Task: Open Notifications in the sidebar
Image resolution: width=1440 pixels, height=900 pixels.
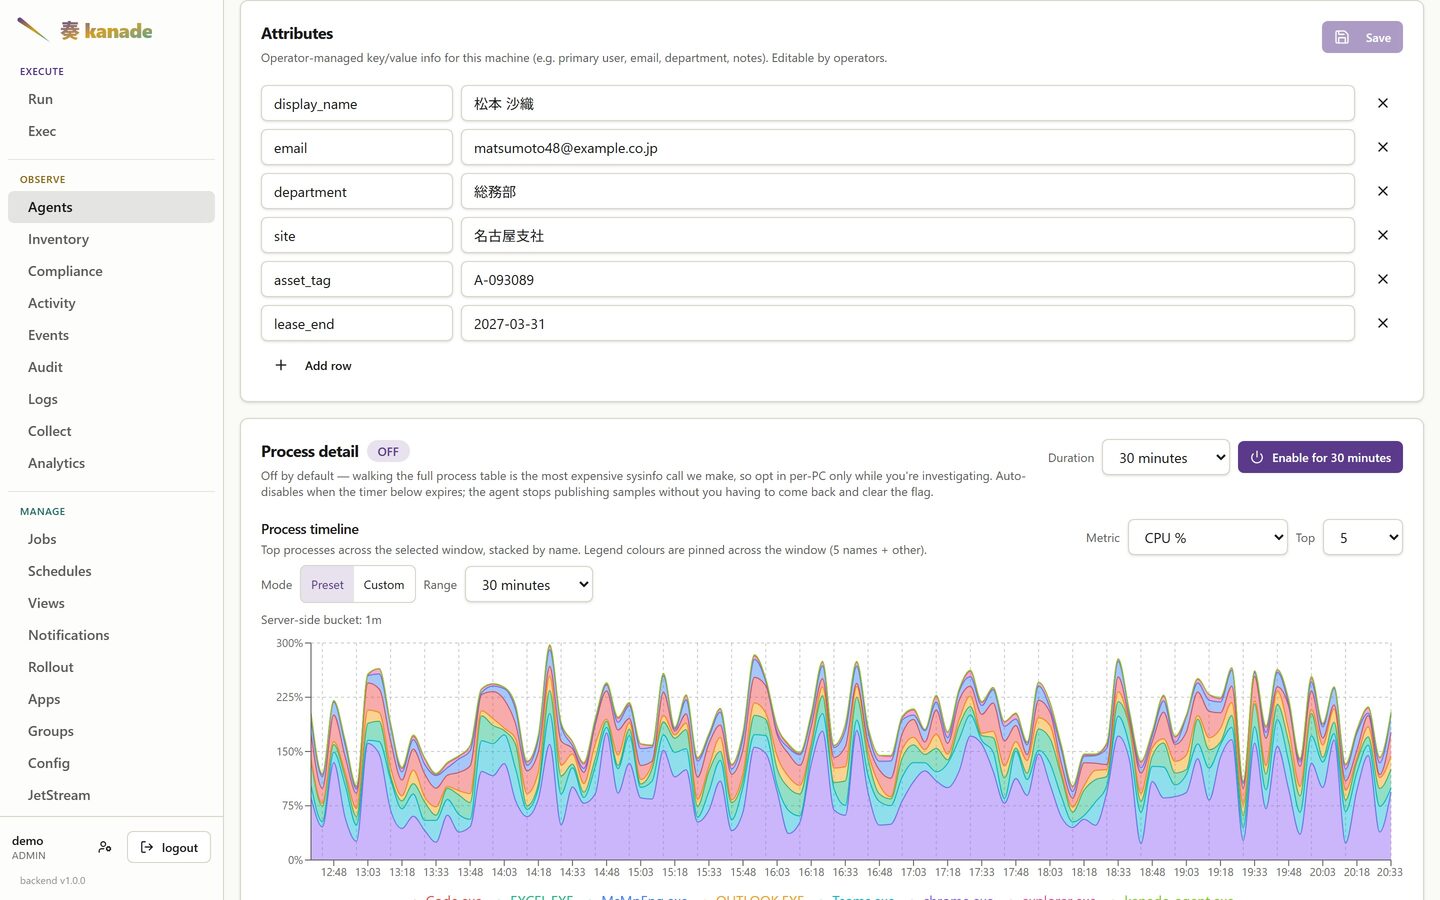Action: point(111,635)
